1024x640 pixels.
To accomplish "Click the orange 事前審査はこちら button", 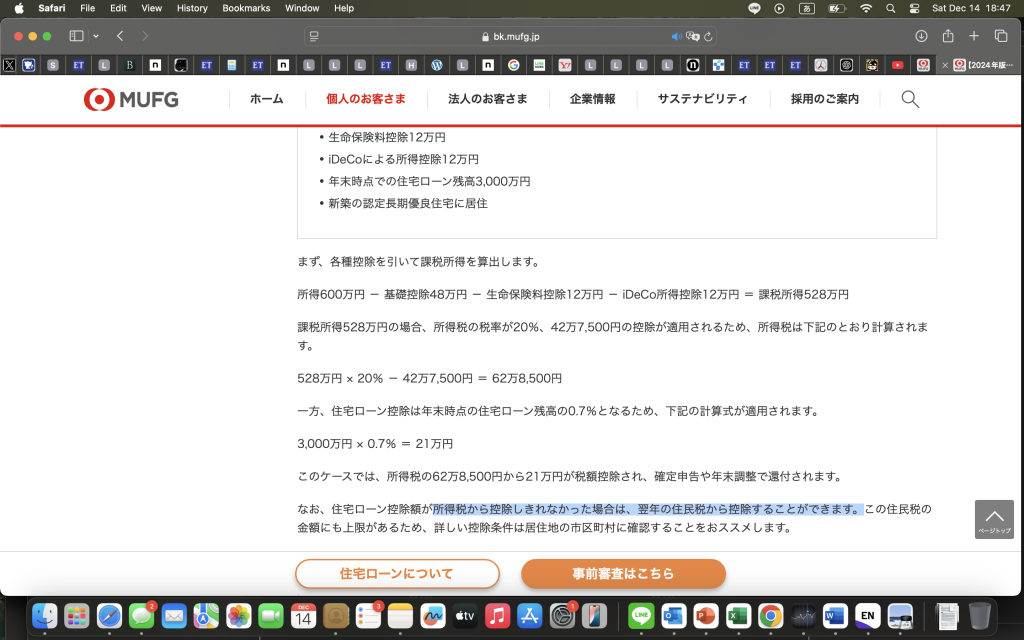I will (623, 574).
